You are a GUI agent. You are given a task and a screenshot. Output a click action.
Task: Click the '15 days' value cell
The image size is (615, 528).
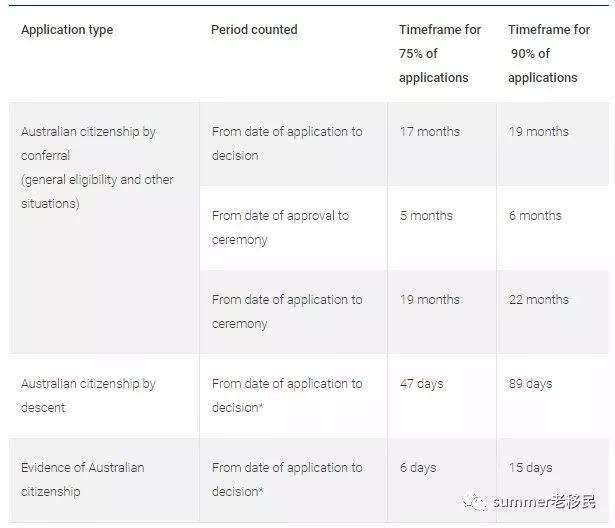tap(553, 480)
